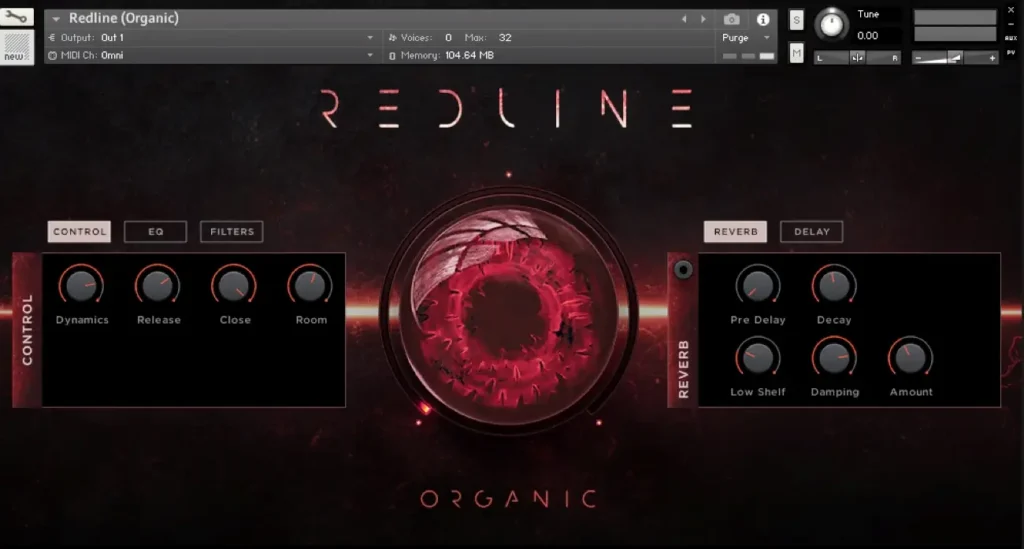Click the Pre Delay label text
Screen dimensions: 1024x549
click(x=758, y=320)
